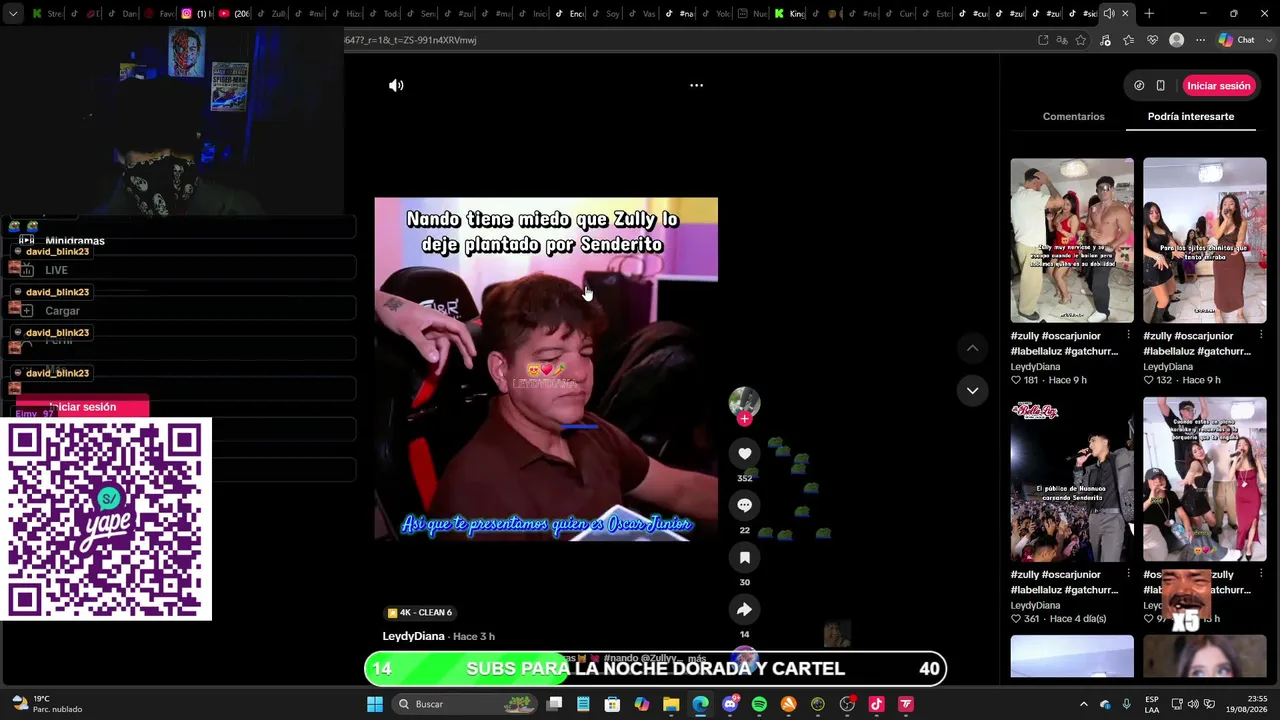Expand the arrow next to Copilot Chat
This screenshot has width=1280, height=720.
click(1267, 40)
